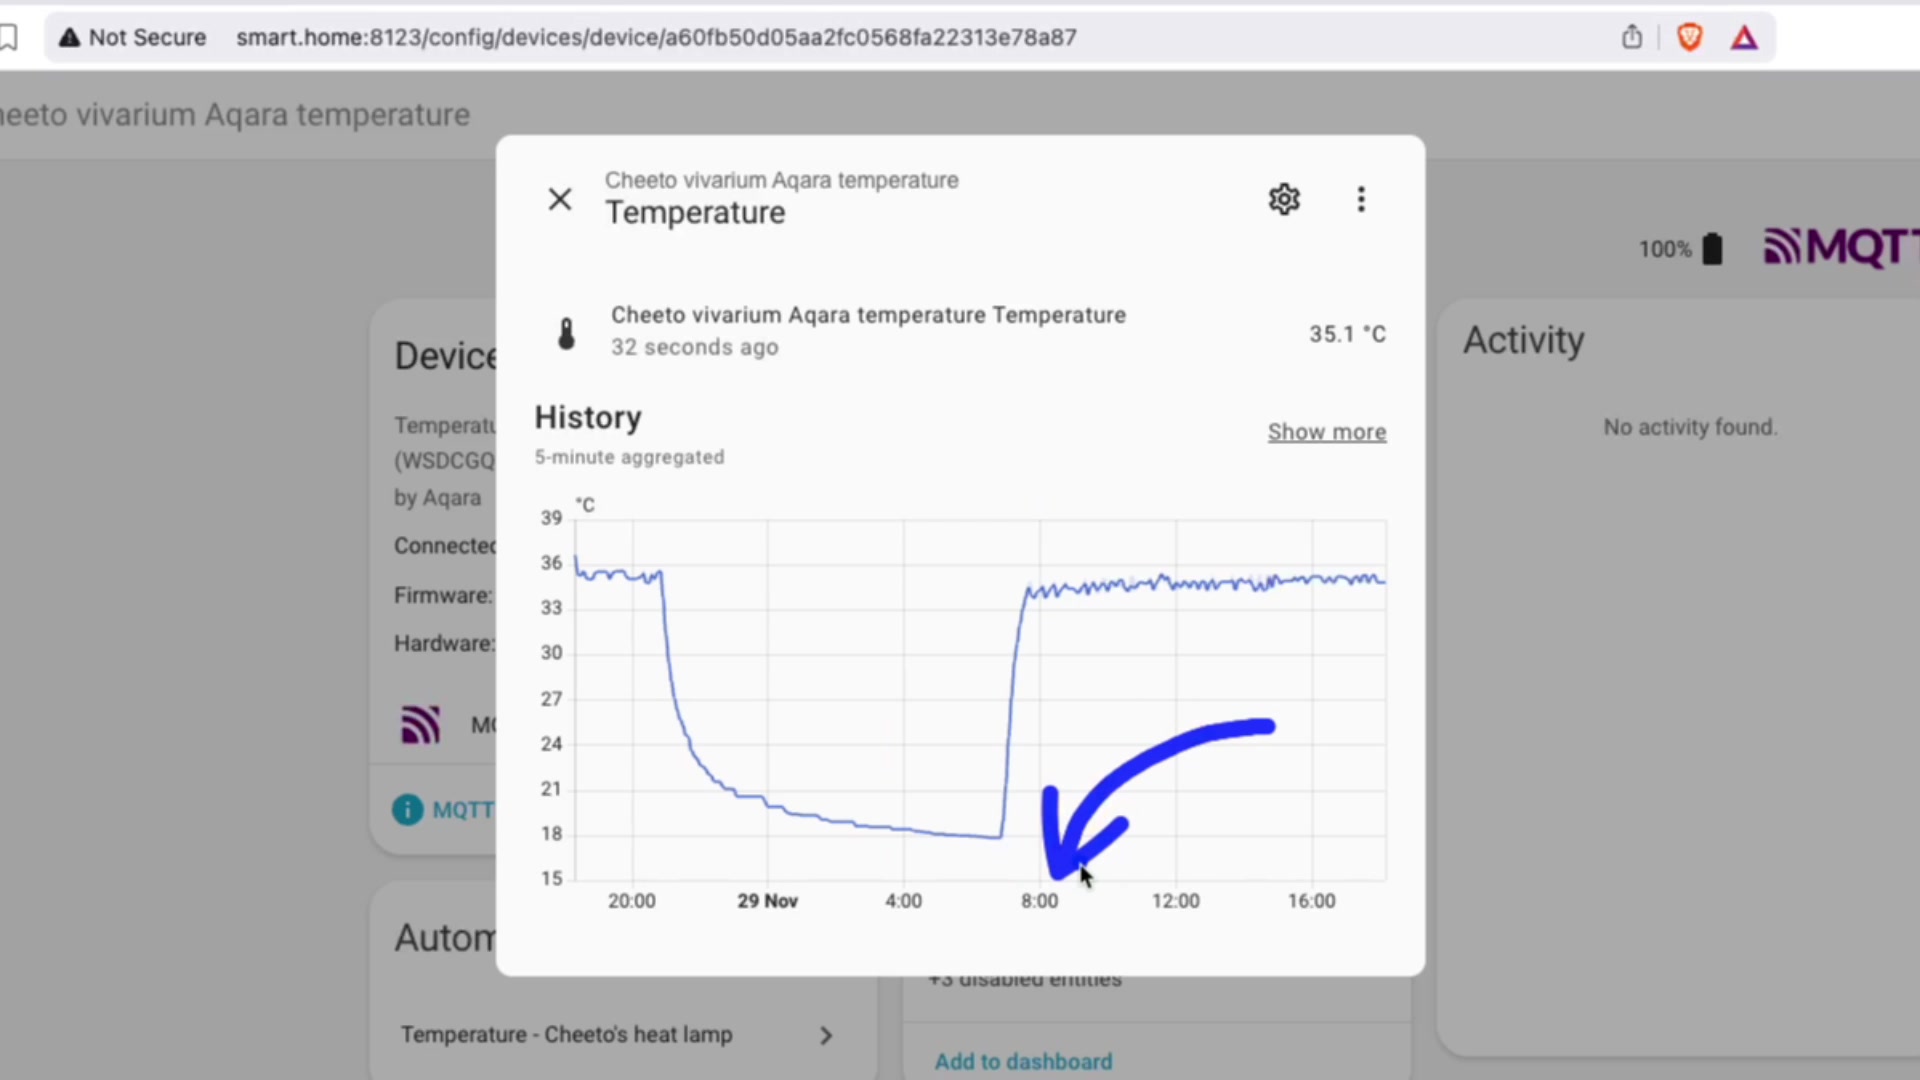The height and width of the screenshot is (1080, 1920).
Task: Click the Show more history link
Action: coord(1326,432)
